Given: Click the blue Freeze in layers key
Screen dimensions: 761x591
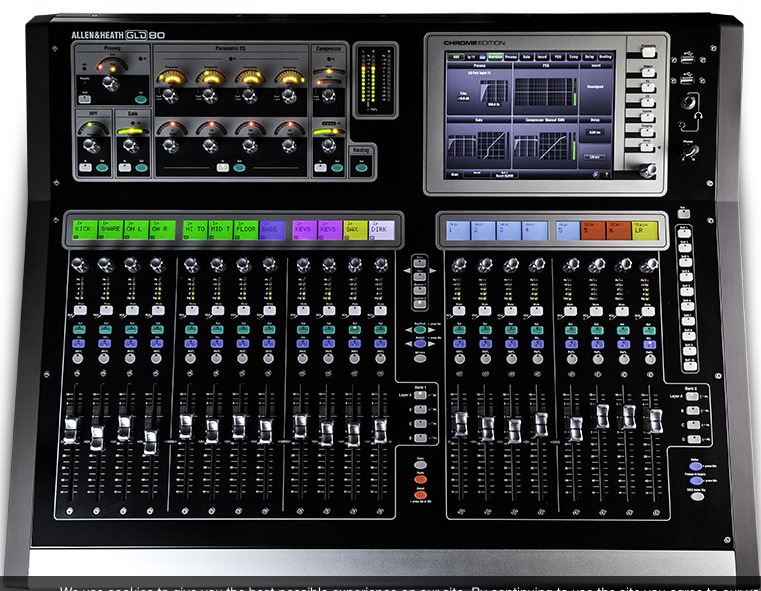Looking at the screenshot, I should click(695, 481).
